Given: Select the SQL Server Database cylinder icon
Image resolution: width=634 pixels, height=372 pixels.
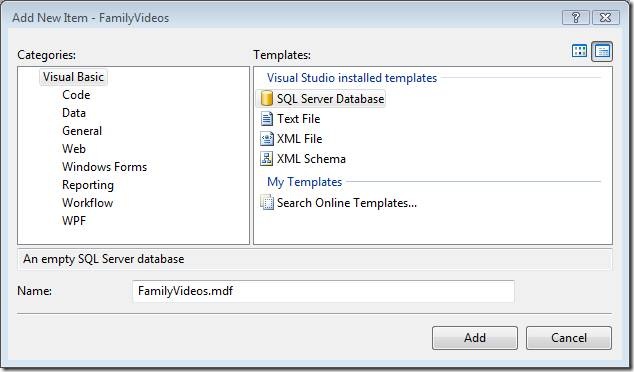Looking at the screenshot, I should click(x=266, y=99).
